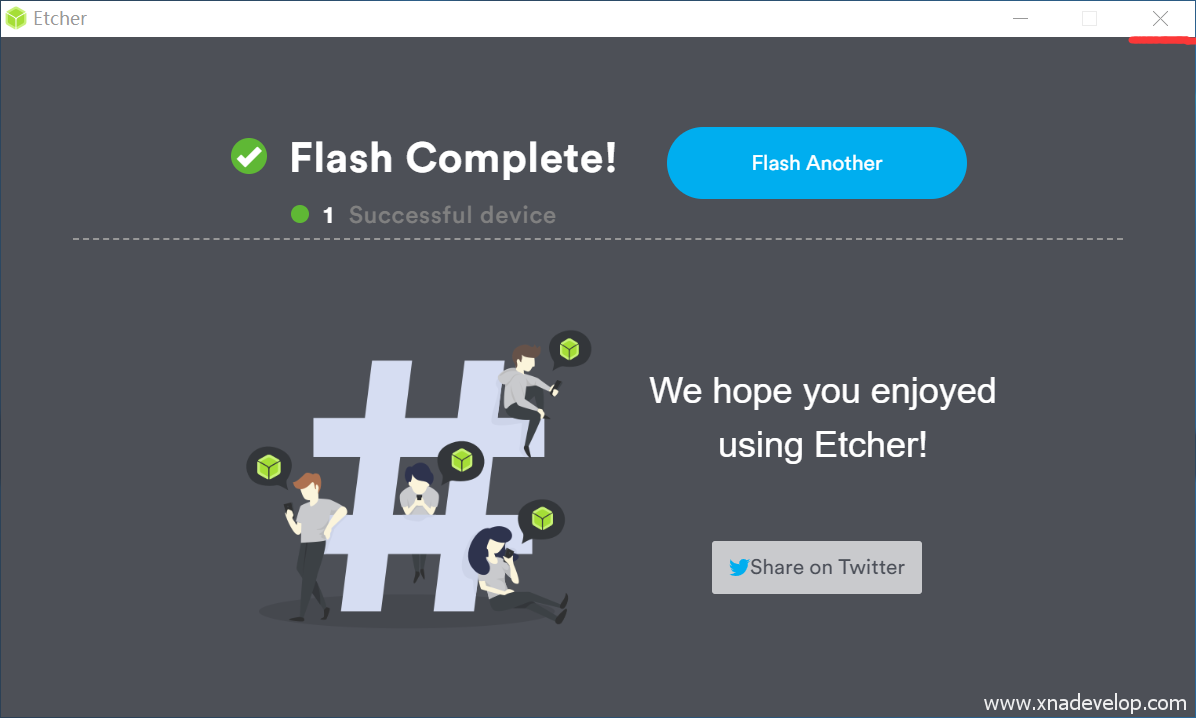This screenshot has height=718, width=1196.
Task: Close the Etcher window
Action: (x=1160, y=18)
